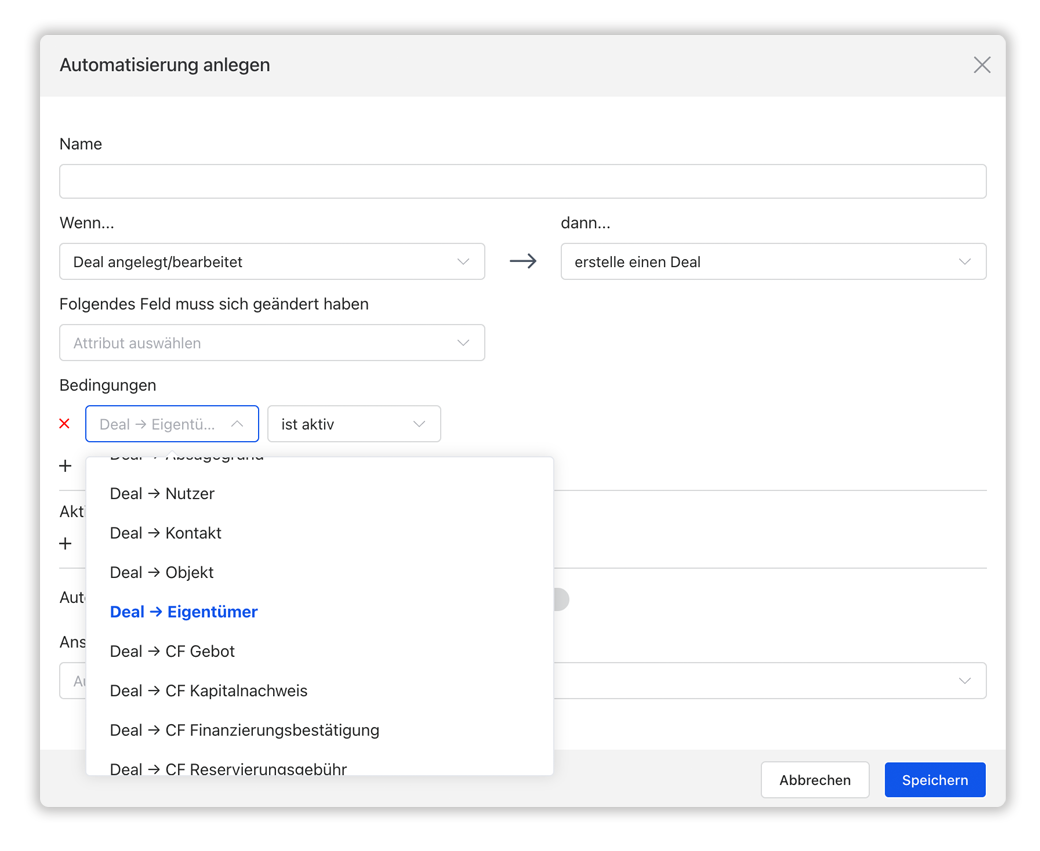Viewport: 1040px width, 851px height.
Task: Open the 'Deal angelegt/bearbeitet' trigger dropdown
Action: pos(272,262)
